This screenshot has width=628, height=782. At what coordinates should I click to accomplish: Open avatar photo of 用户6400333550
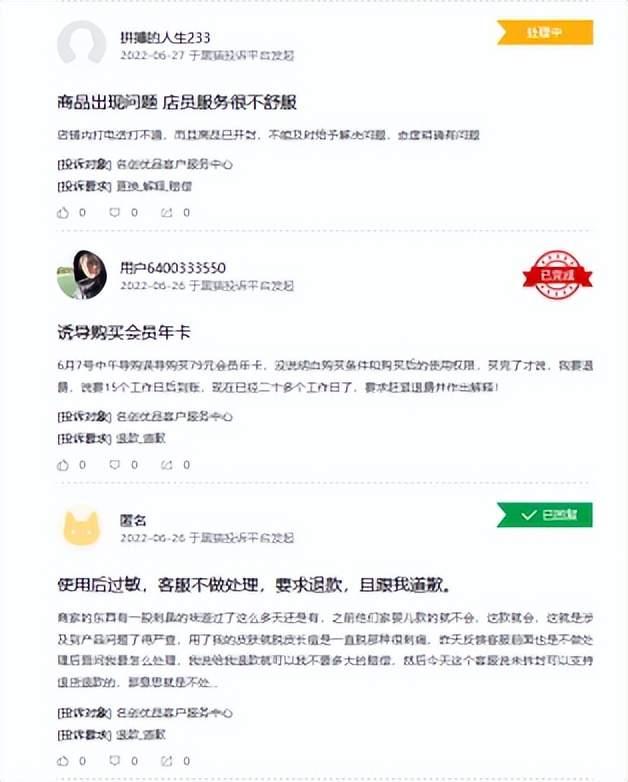(82, 275)
